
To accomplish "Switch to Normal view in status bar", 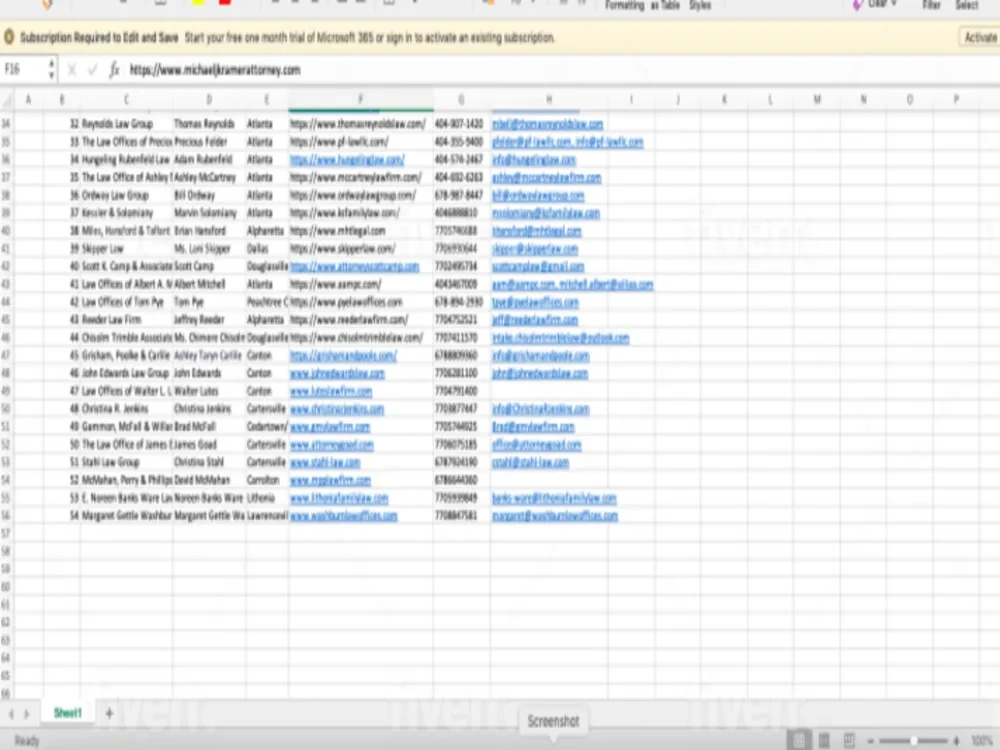I will tap(798, 740).
